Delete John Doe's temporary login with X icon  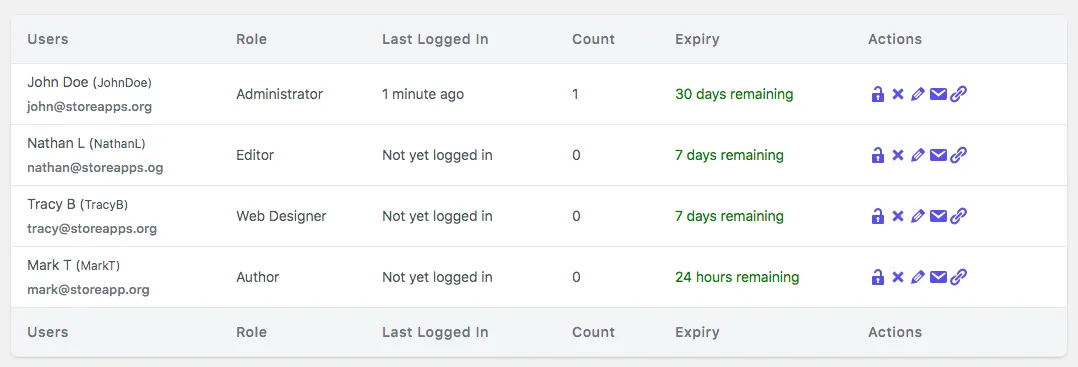point(897,94)
